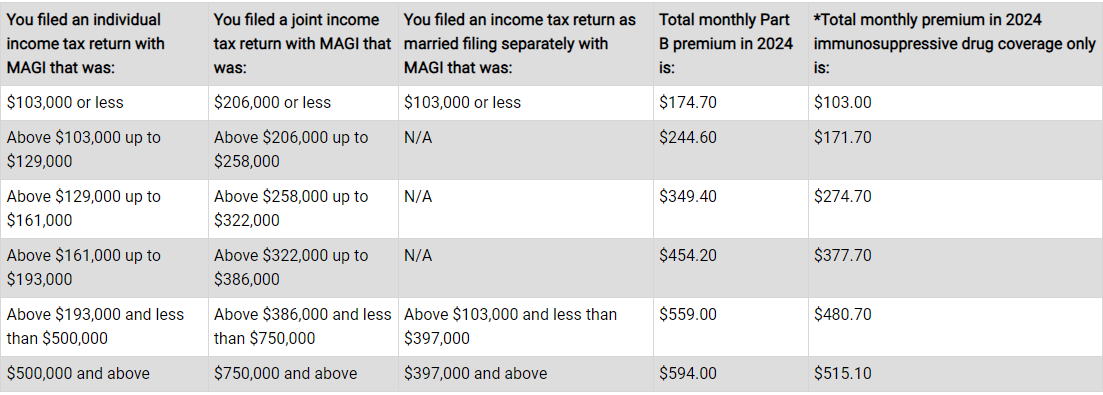Click the joint income tax return header
This screenshot has width=1103, height=395.
point(303,43)
